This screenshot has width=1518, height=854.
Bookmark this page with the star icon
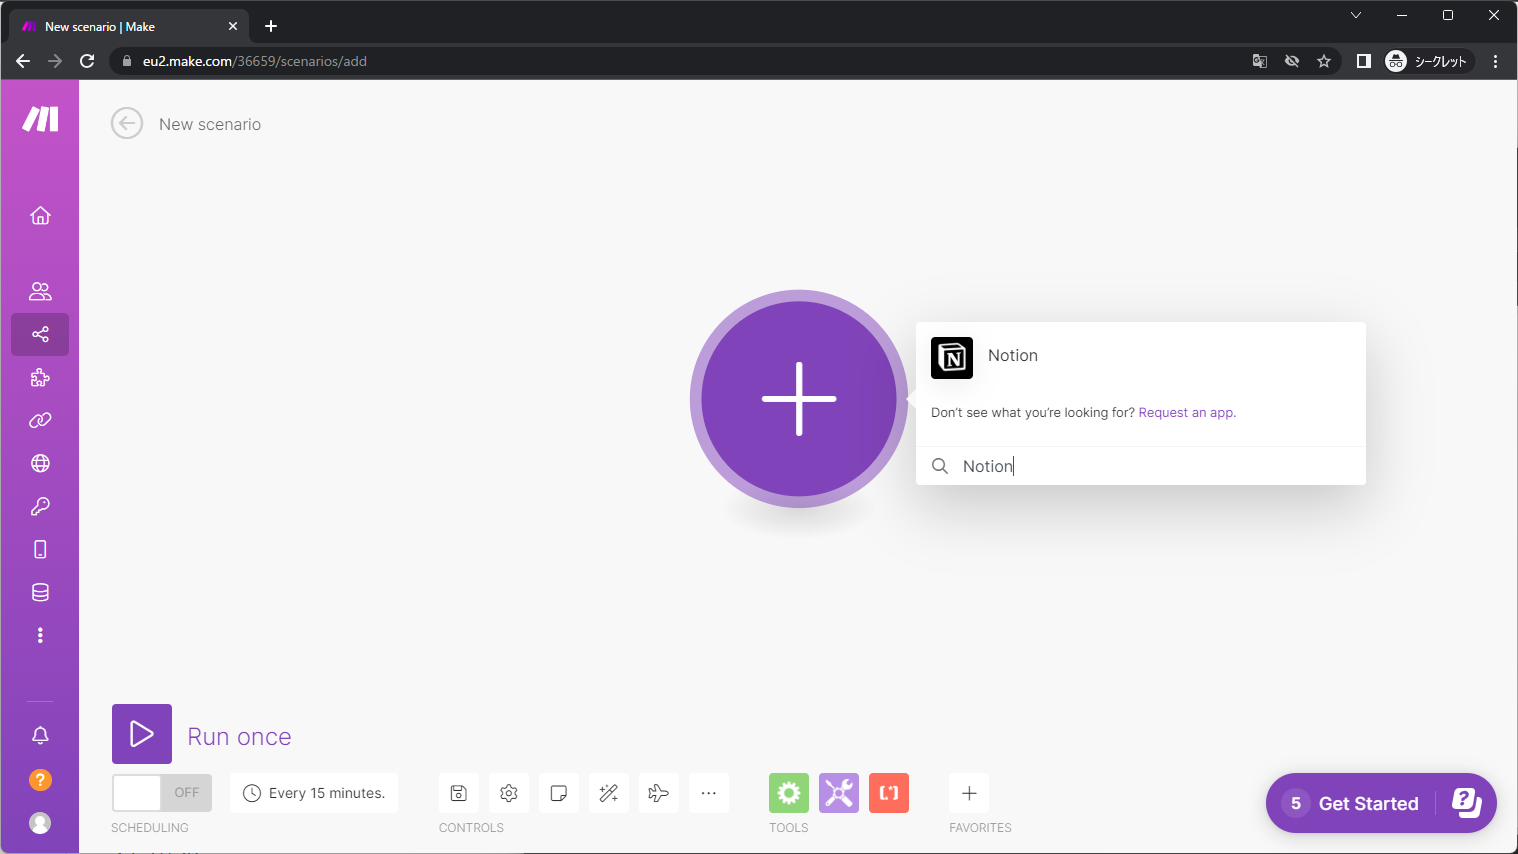coord(1324,61)
